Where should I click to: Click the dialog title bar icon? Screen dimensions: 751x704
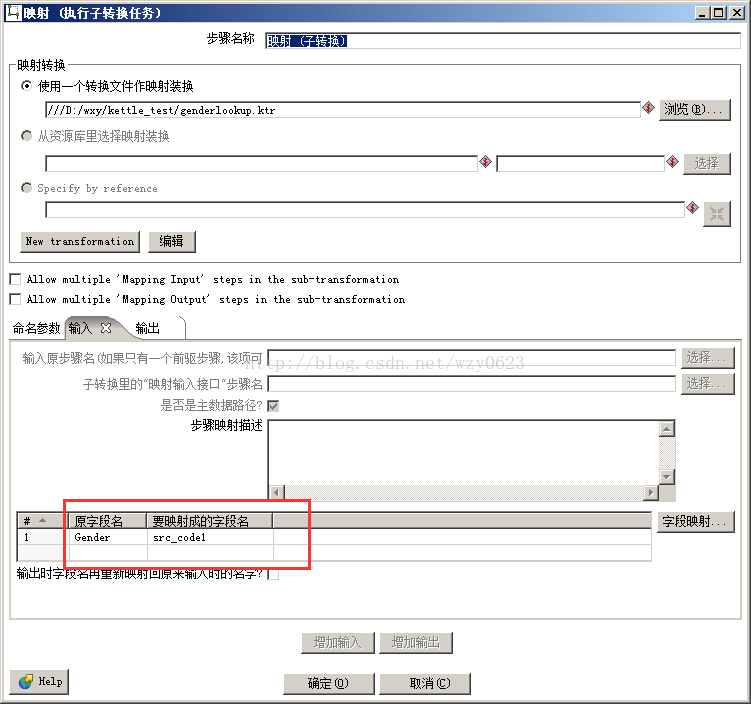coord(13,12)
